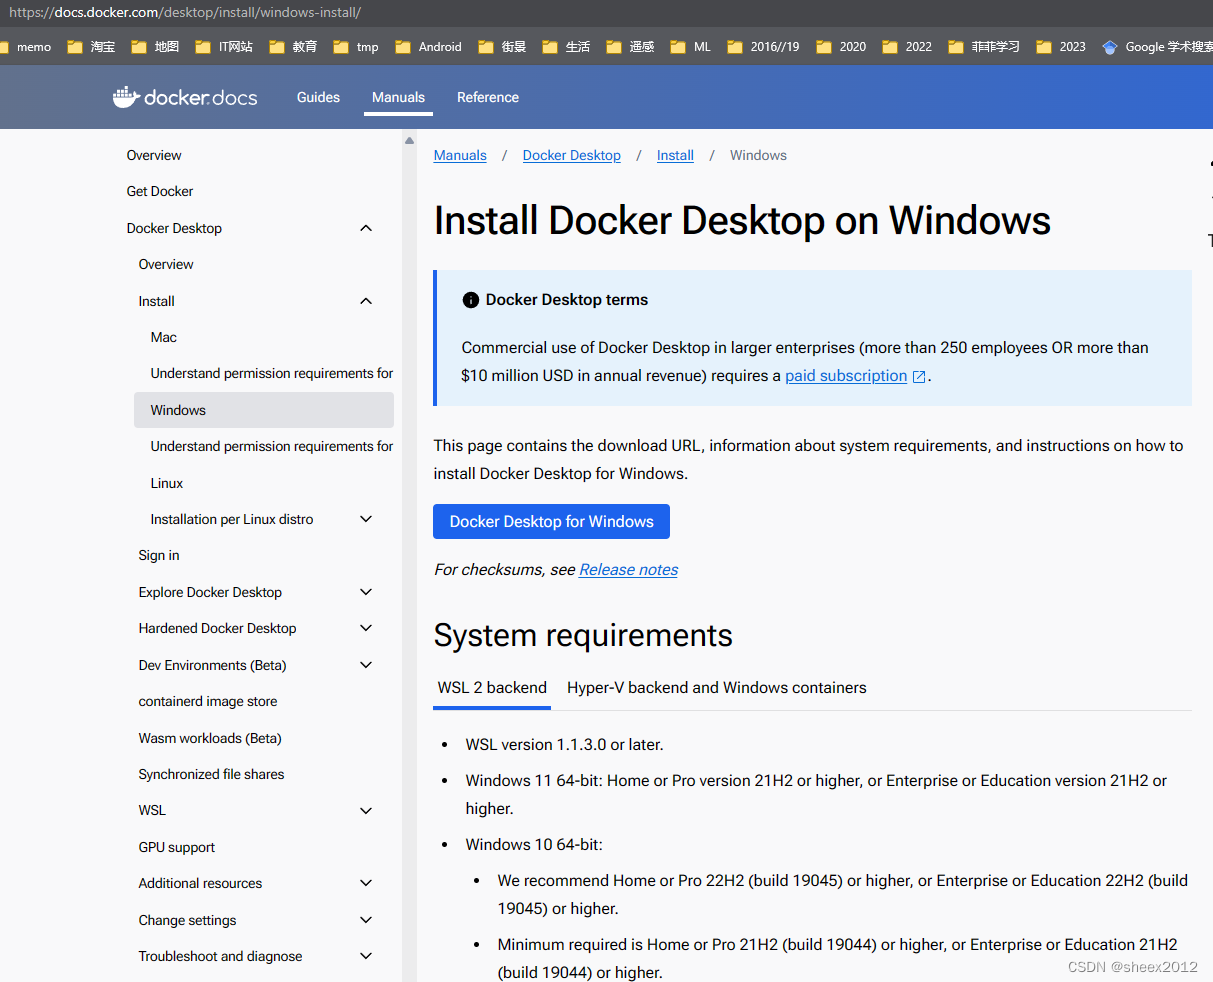1213x982 pixels.
Task: Open the Manuals navigation tab
Action: [398, 97]
